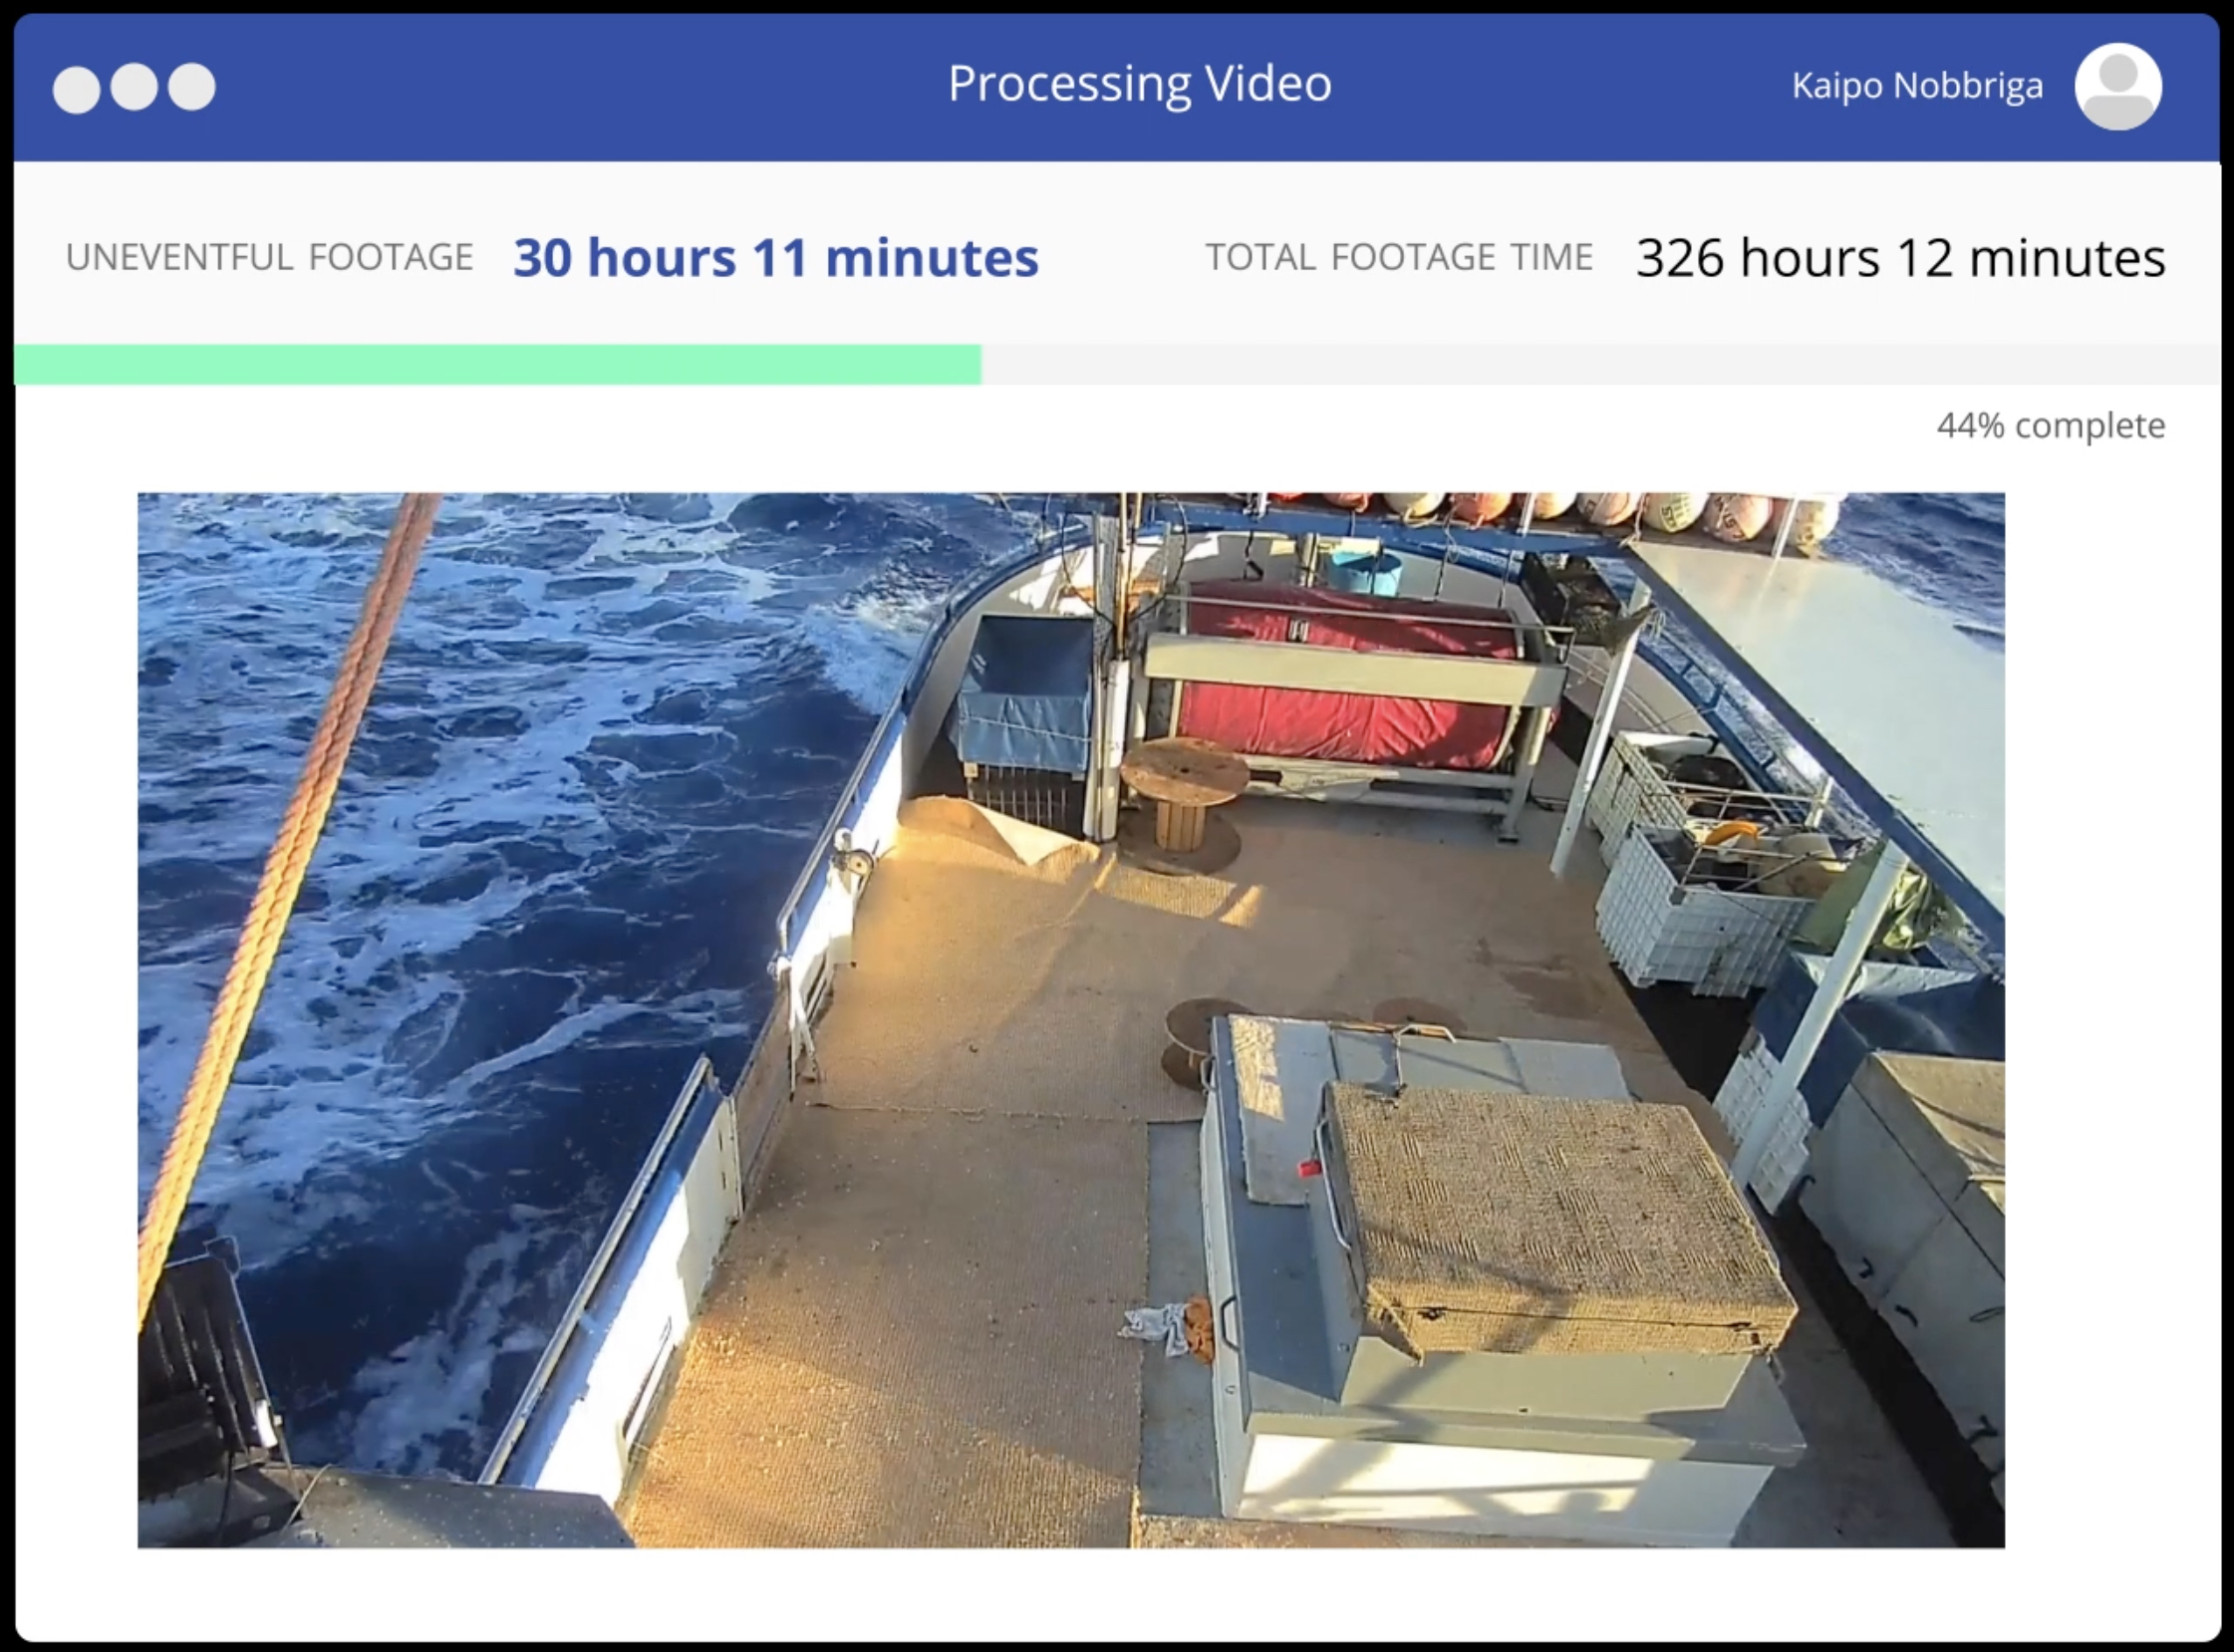Screen dimensions: 2234x1652
Task: Click the "TOTAL FOOTAGE TIME" label
Action: click(1399, 258)
